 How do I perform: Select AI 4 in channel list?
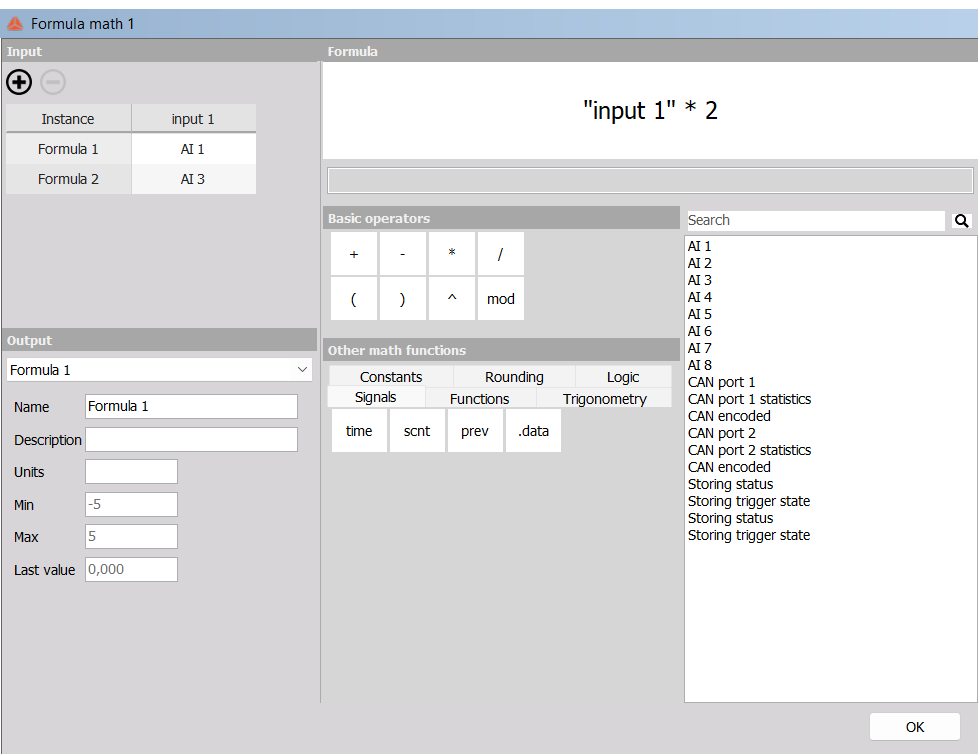pyautogui.click(x=699, y=297)
